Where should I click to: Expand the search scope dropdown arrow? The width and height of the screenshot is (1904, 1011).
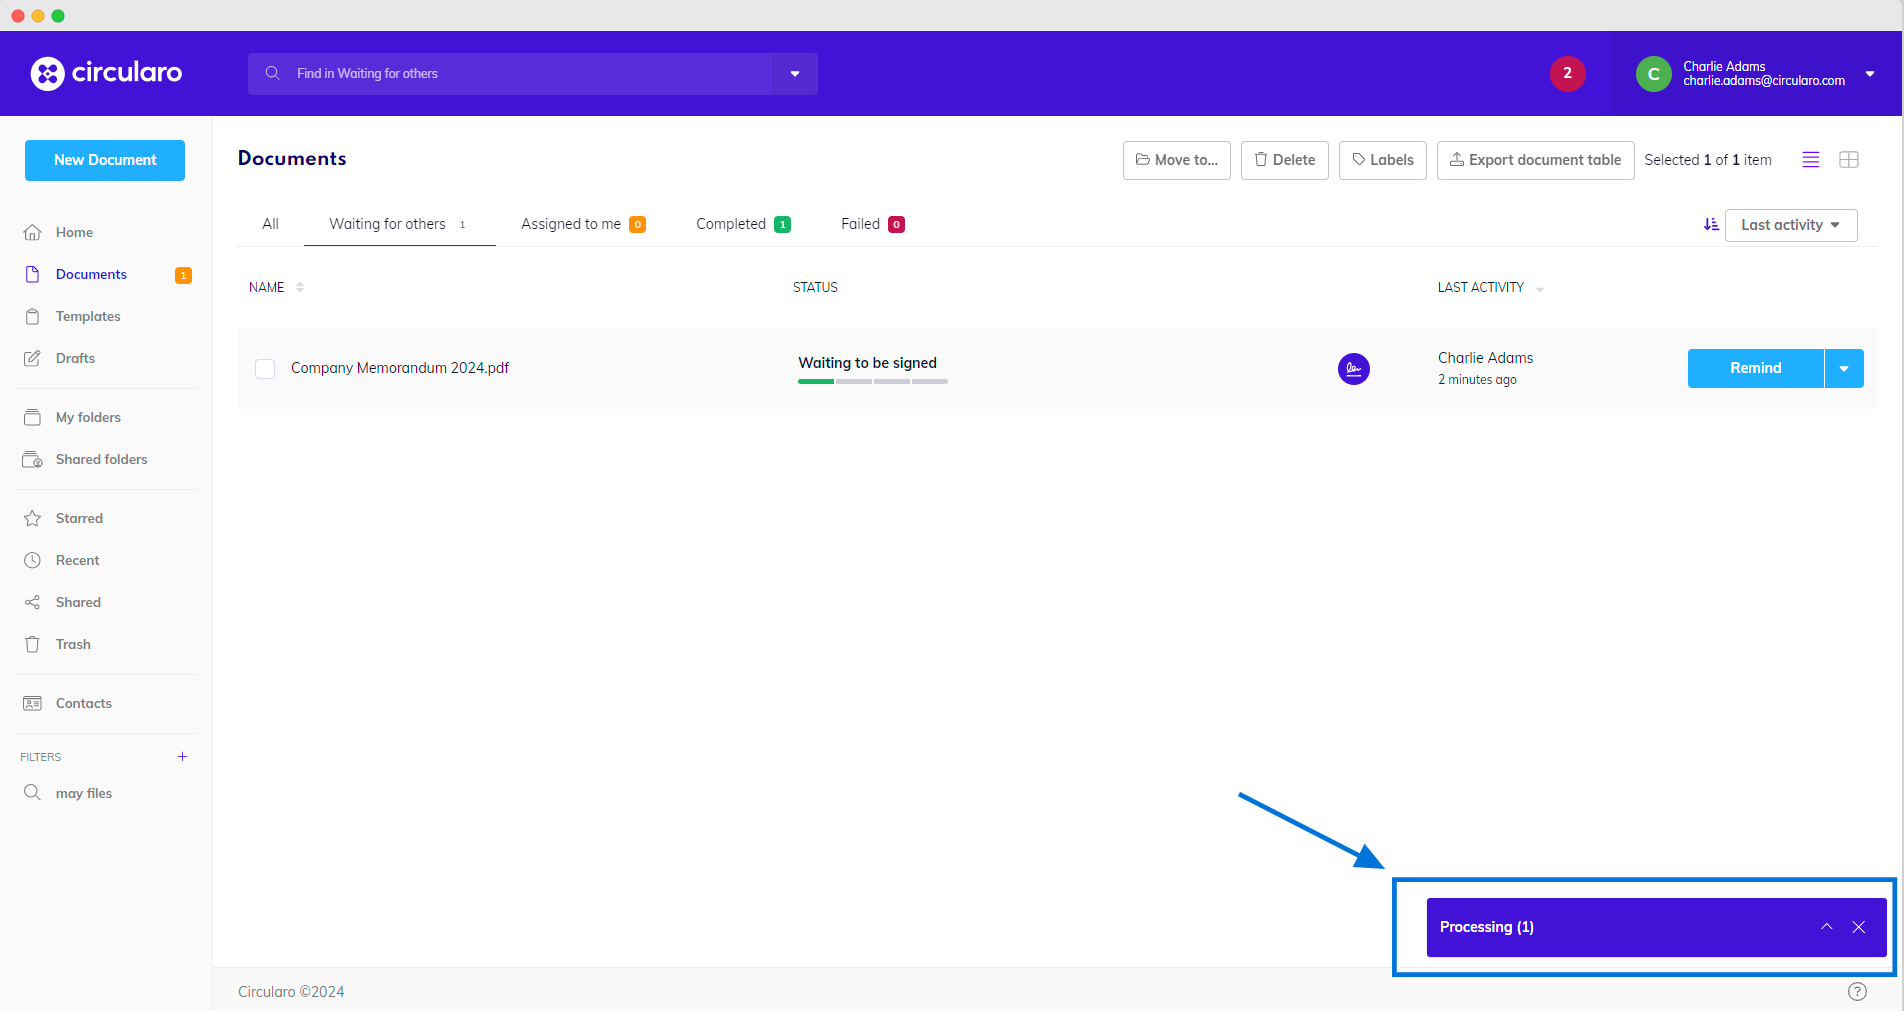click(x=795, y=74)
